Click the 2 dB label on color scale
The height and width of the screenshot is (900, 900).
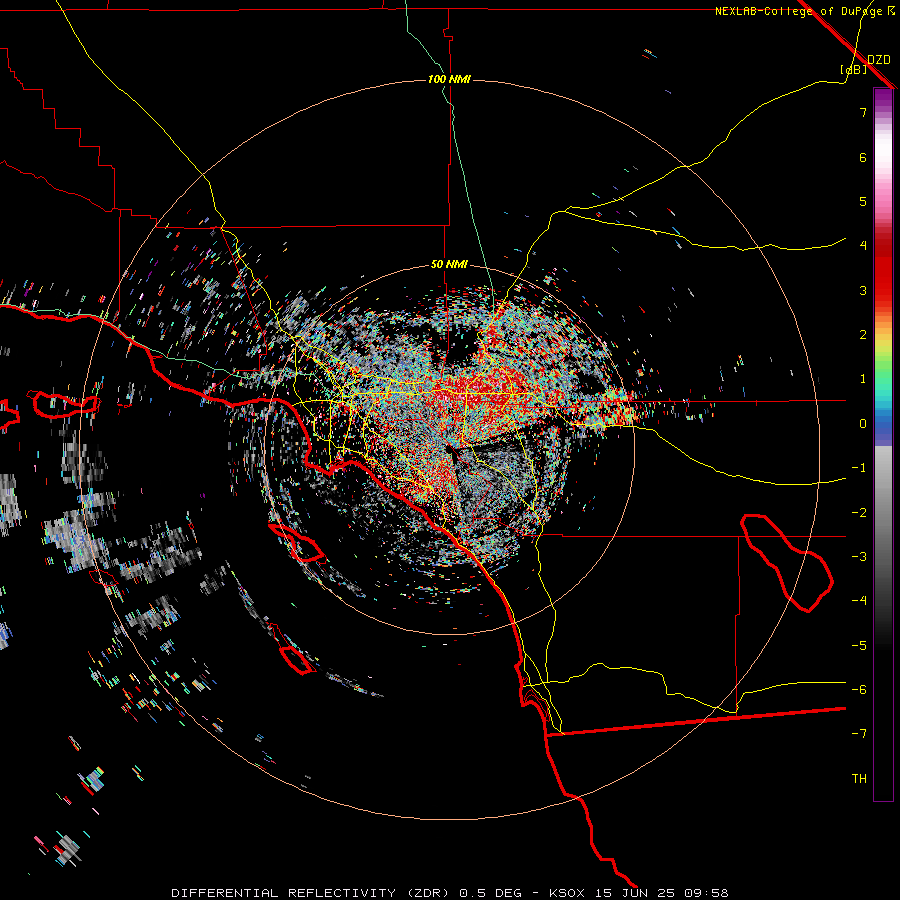pos(863,335)
